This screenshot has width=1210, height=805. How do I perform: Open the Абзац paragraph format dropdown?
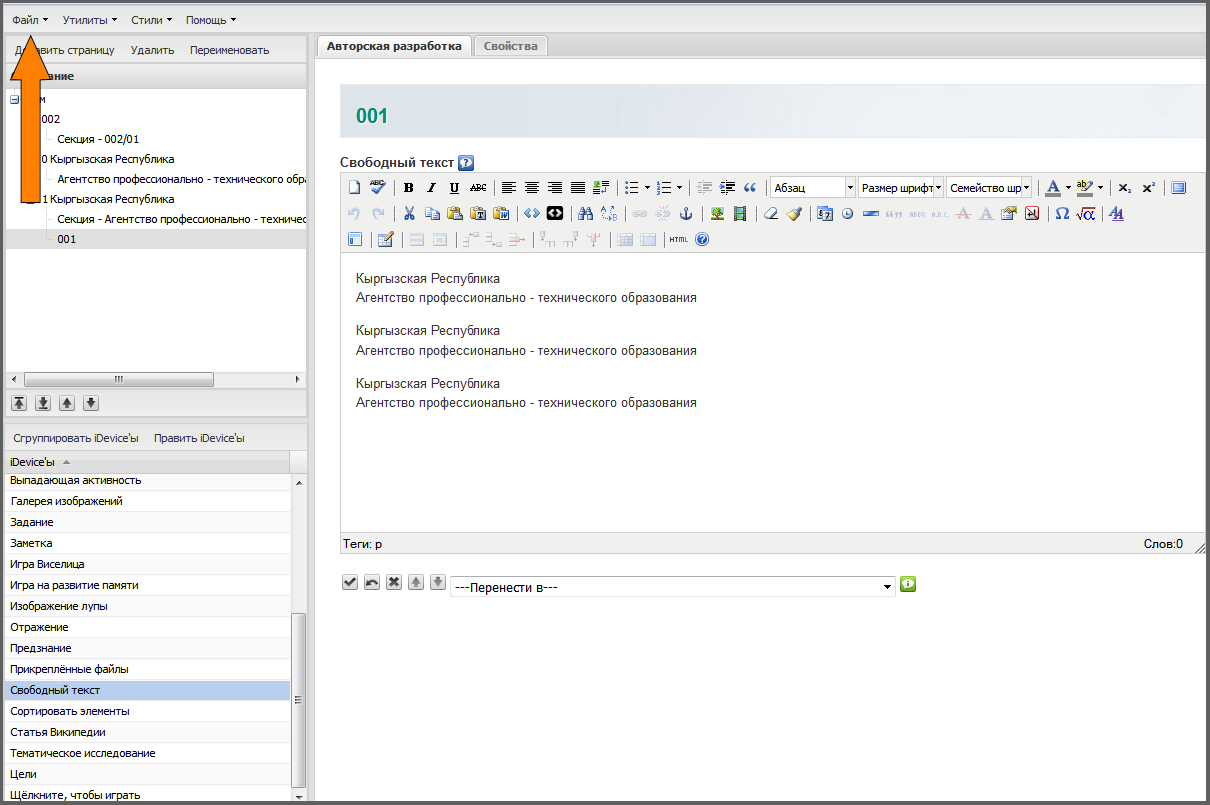click(x=813, y=188)
